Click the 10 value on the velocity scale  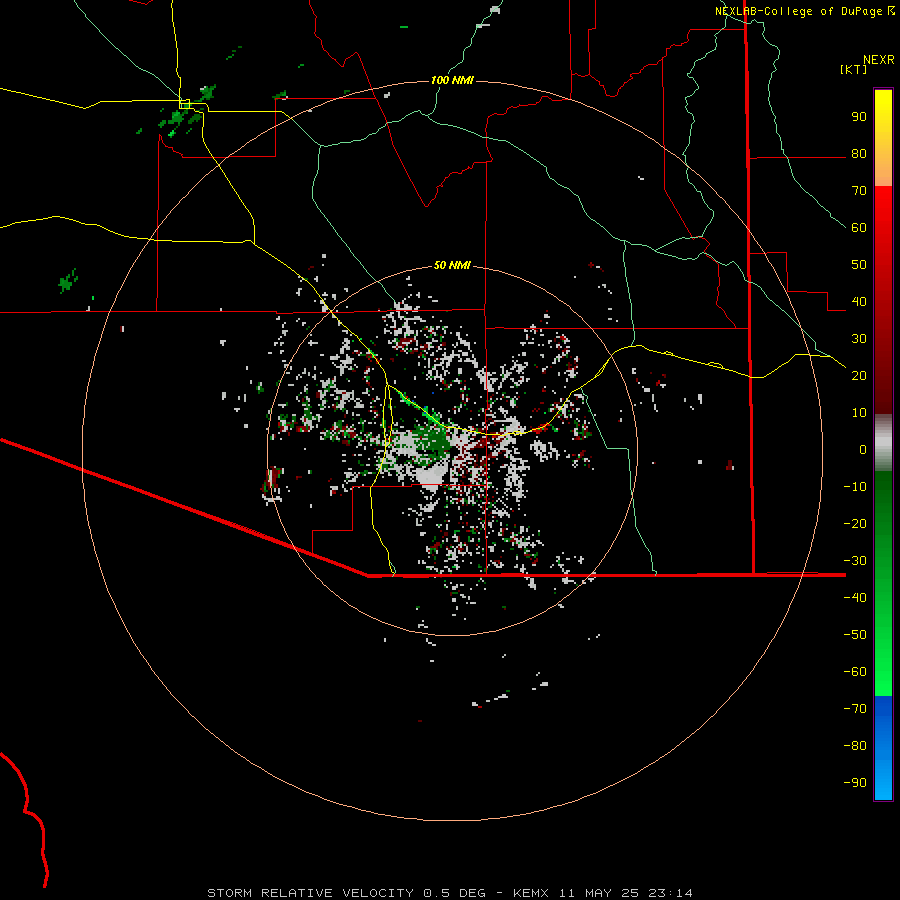click(859, 413)
